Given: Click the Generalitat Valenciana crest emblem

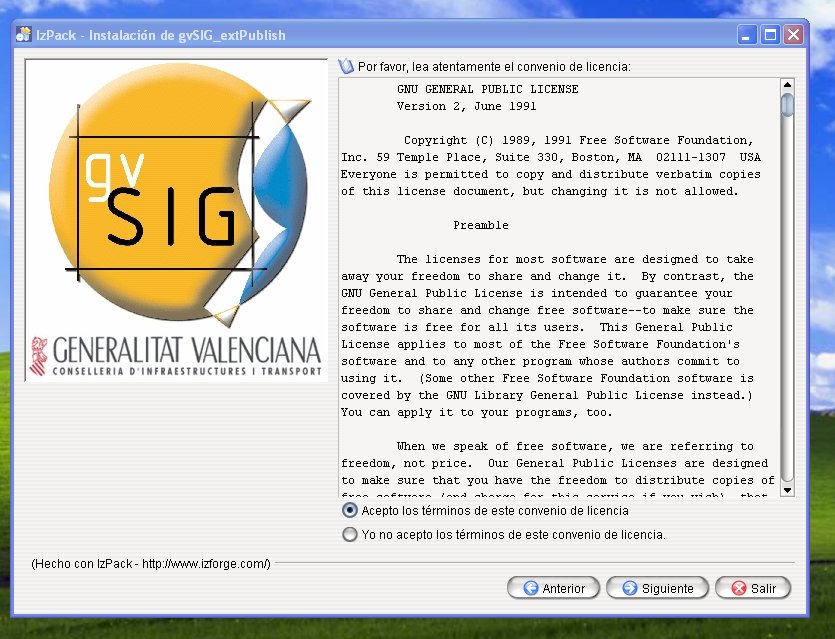Looking at the screenshot, I should point(40,356).
